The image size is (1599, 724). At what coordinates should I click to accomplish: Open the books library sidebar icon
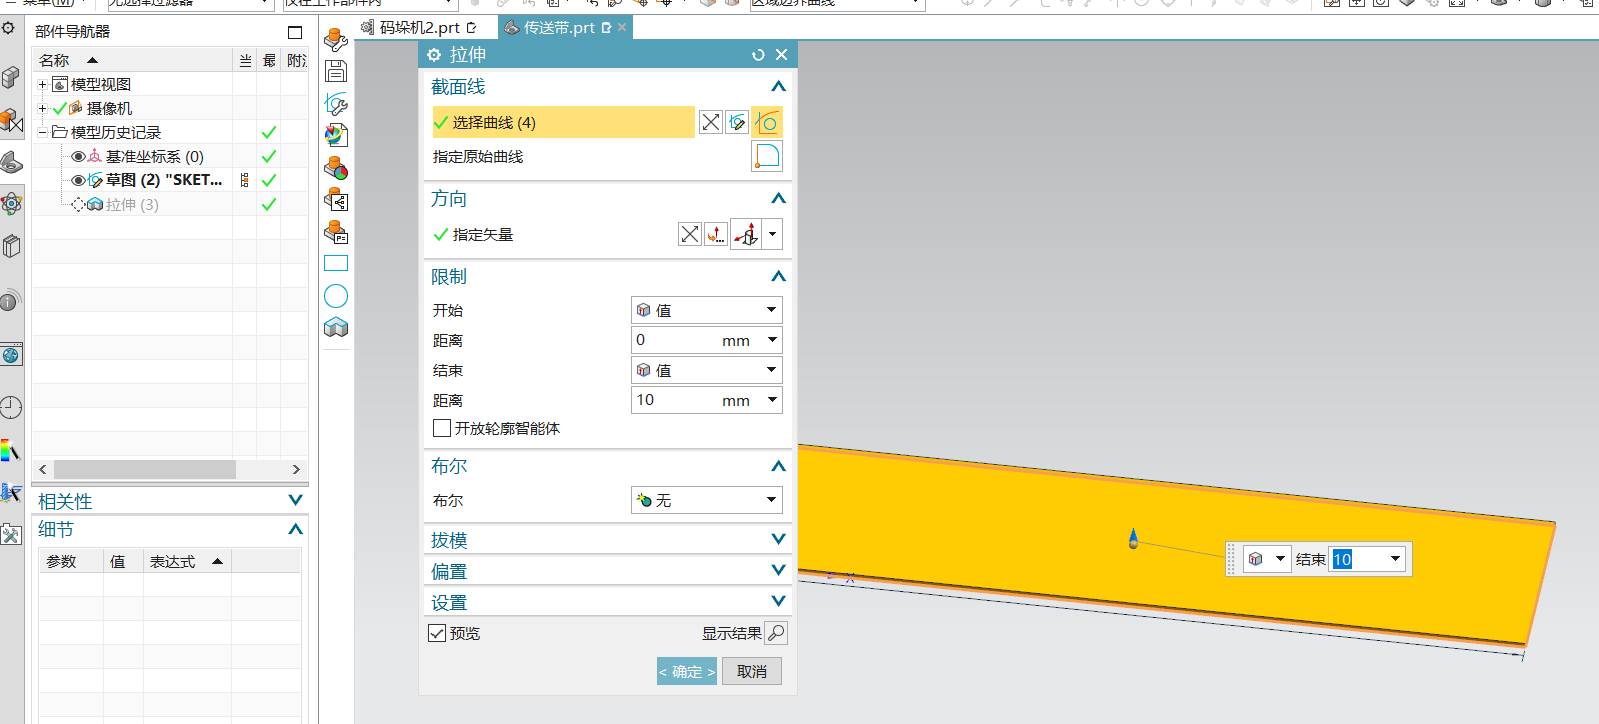(x=11, y=246)
